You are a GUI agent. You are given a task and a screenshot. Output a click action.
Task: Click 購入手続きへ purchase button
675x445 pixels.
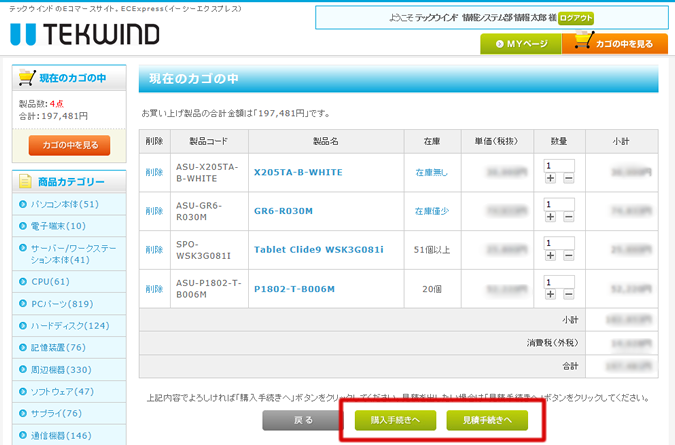(395, 420)
